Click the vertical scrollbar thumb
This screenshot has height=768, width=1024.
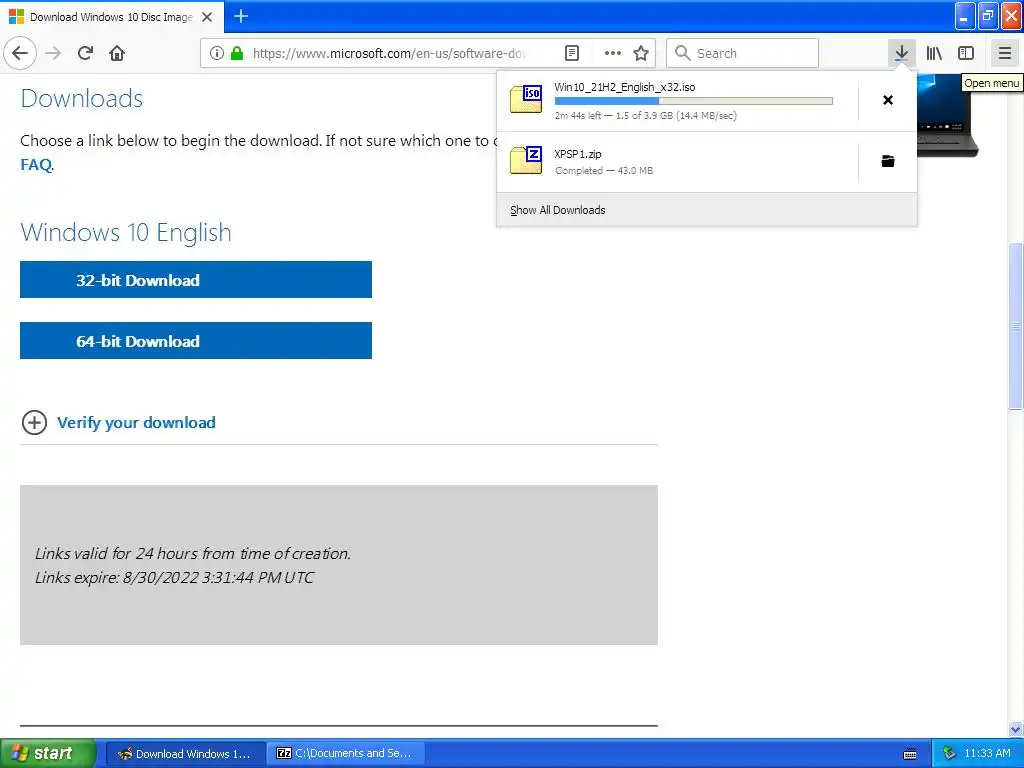tap(1016, 326)
